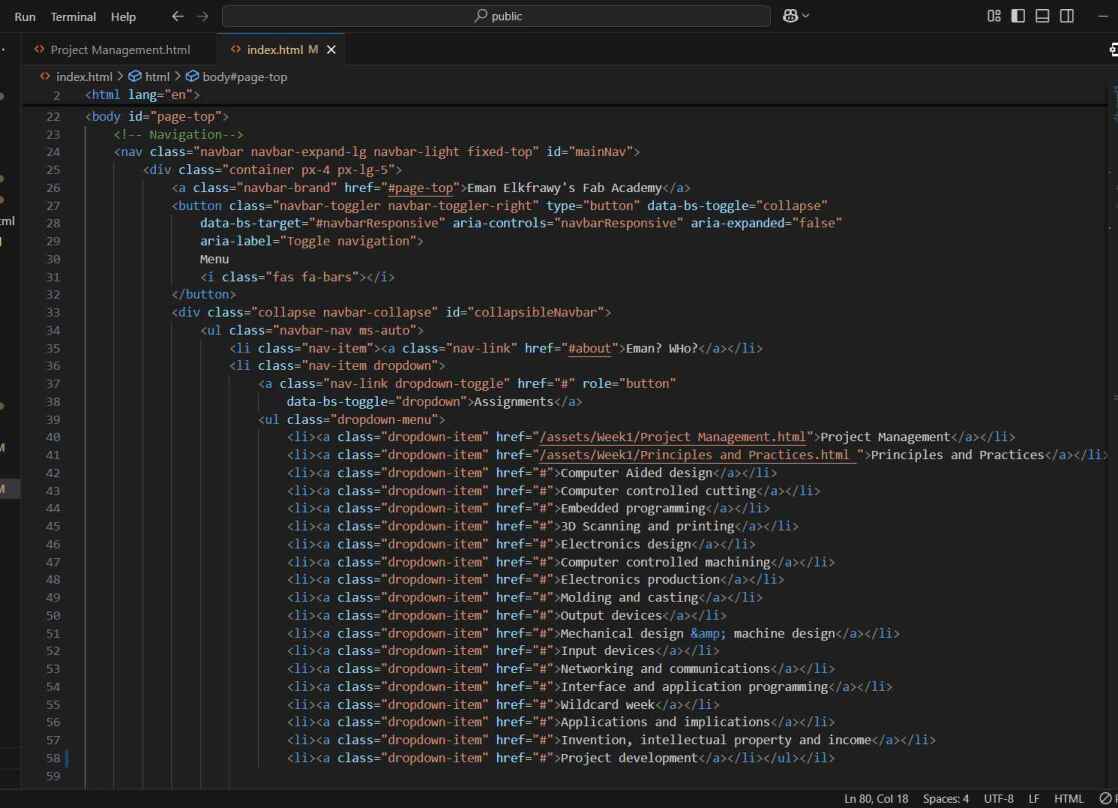The width and height of the screenshot is (1118, 808).
Task: Toggle the primary side bar
Action: [1018, 16]
